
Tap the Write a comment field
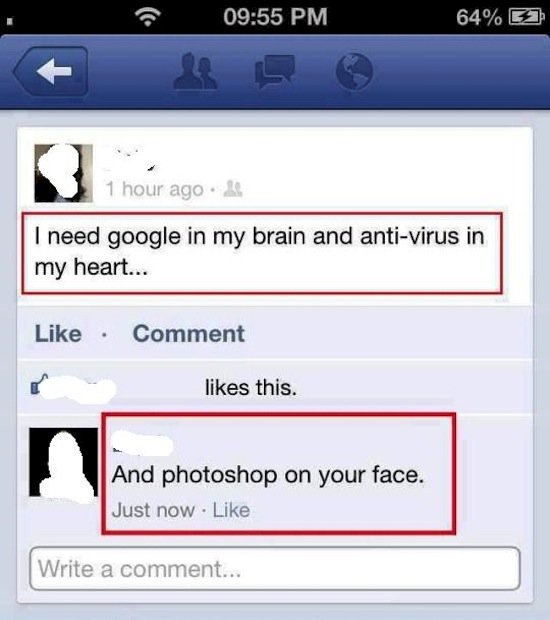tap(275, 569)
